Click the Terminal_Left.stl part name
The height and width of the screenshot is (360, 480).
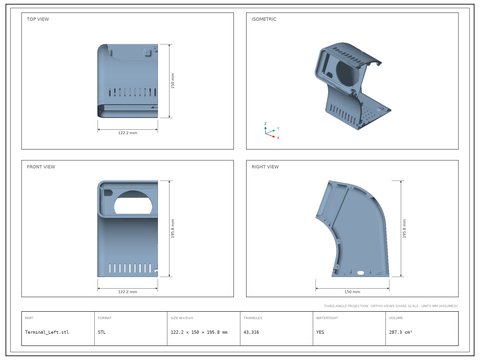coord(47,332)
